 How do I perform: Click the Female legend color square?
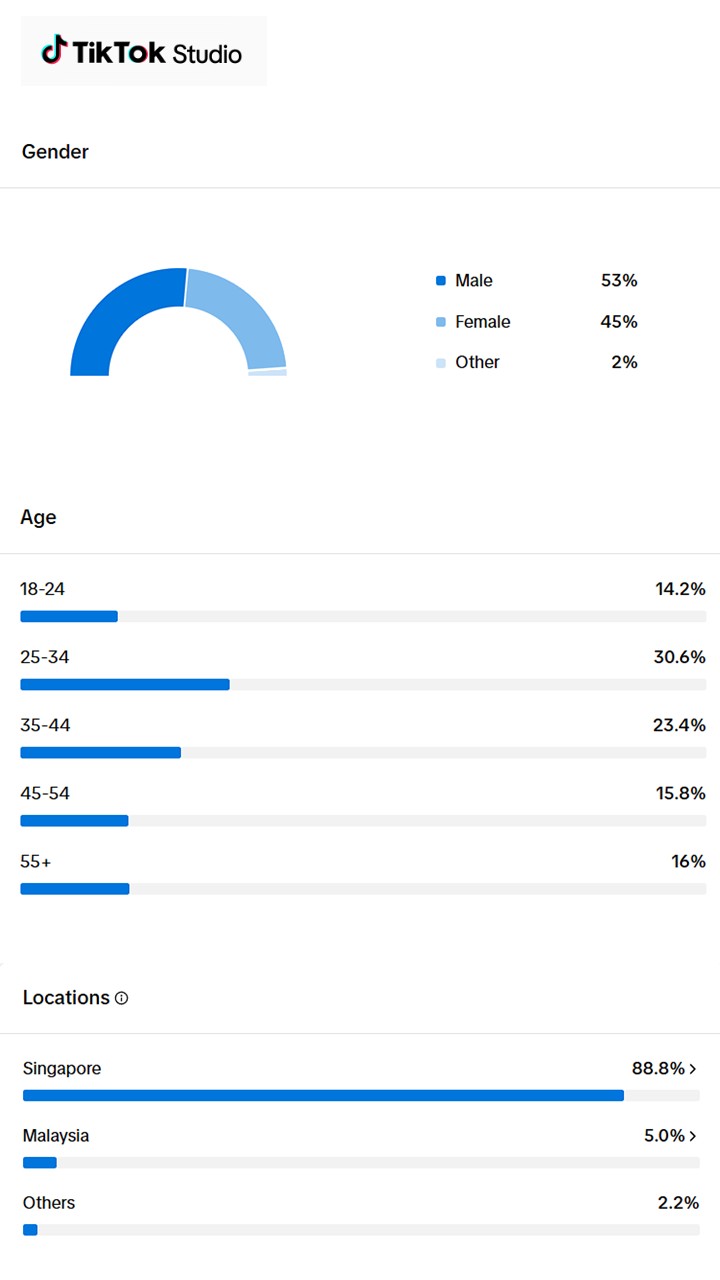pos(441,322)
